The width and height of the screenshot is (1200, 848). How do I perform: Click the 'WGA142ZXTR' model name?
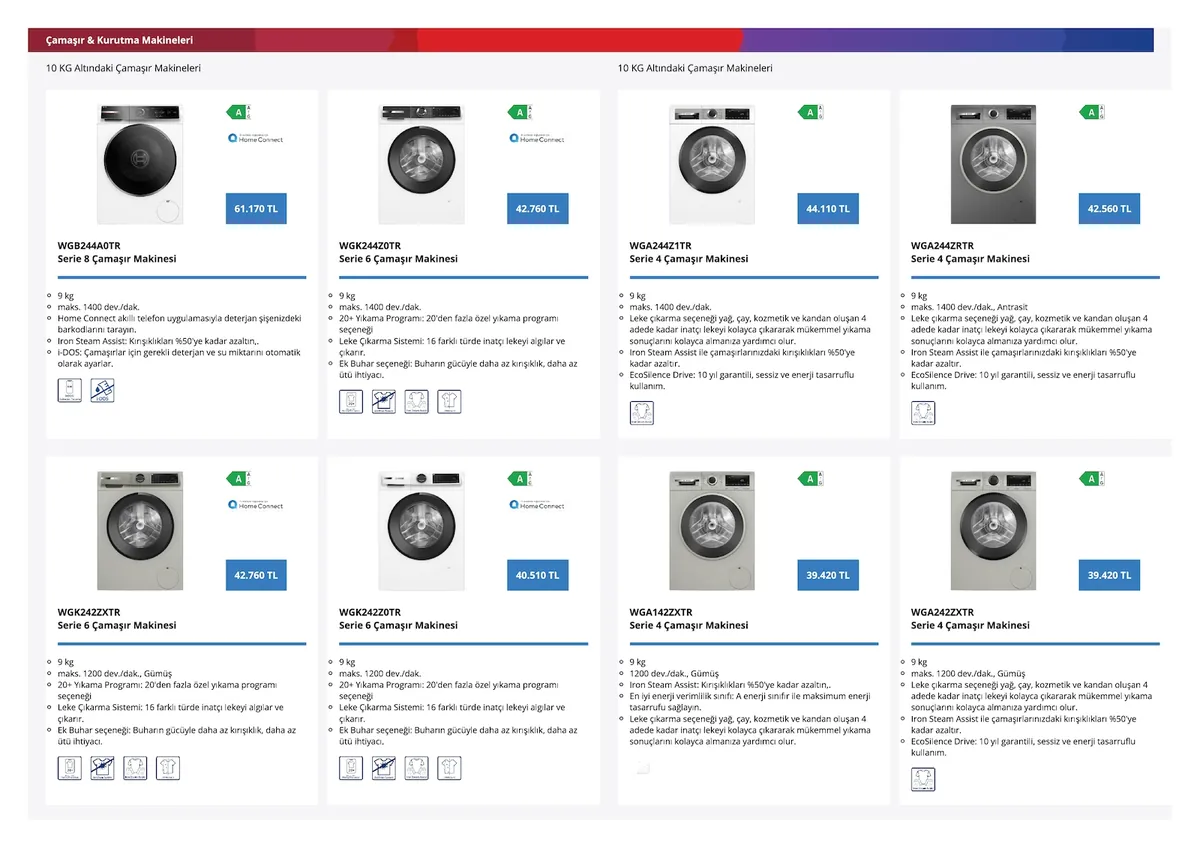(x=661, y=612)
